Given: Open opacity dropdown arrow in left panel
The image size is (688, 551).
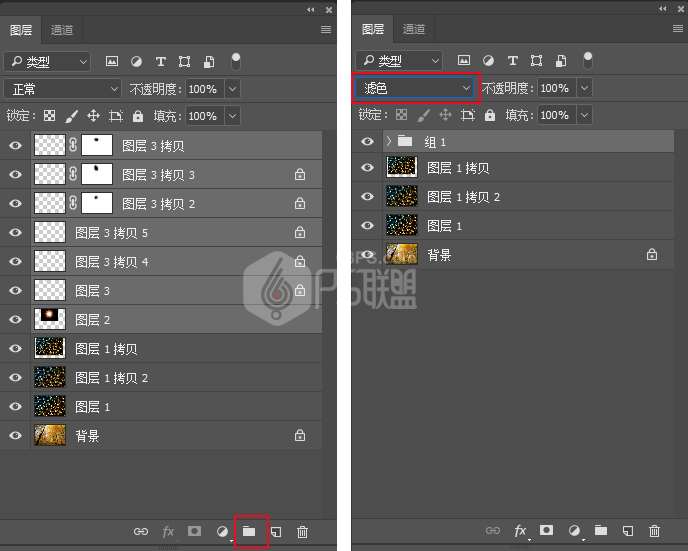Looking at the screenshot, I should point(233,89).
